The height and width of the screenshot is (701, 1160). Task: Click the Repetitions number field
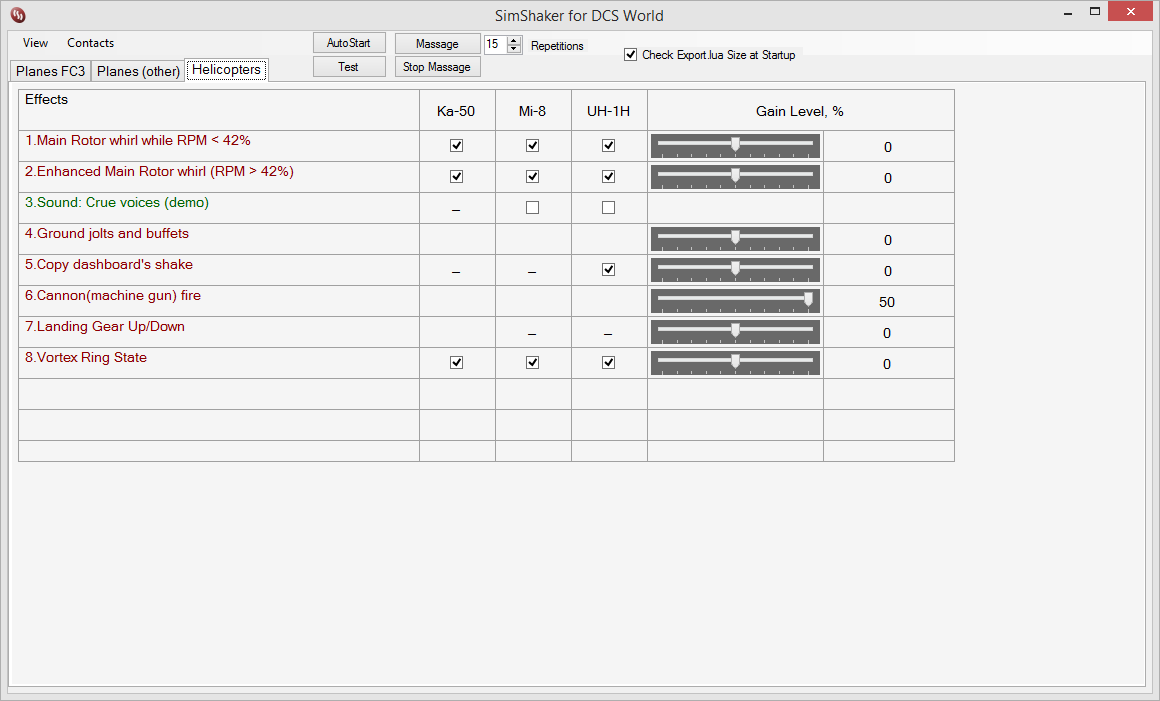pos(496,44)
